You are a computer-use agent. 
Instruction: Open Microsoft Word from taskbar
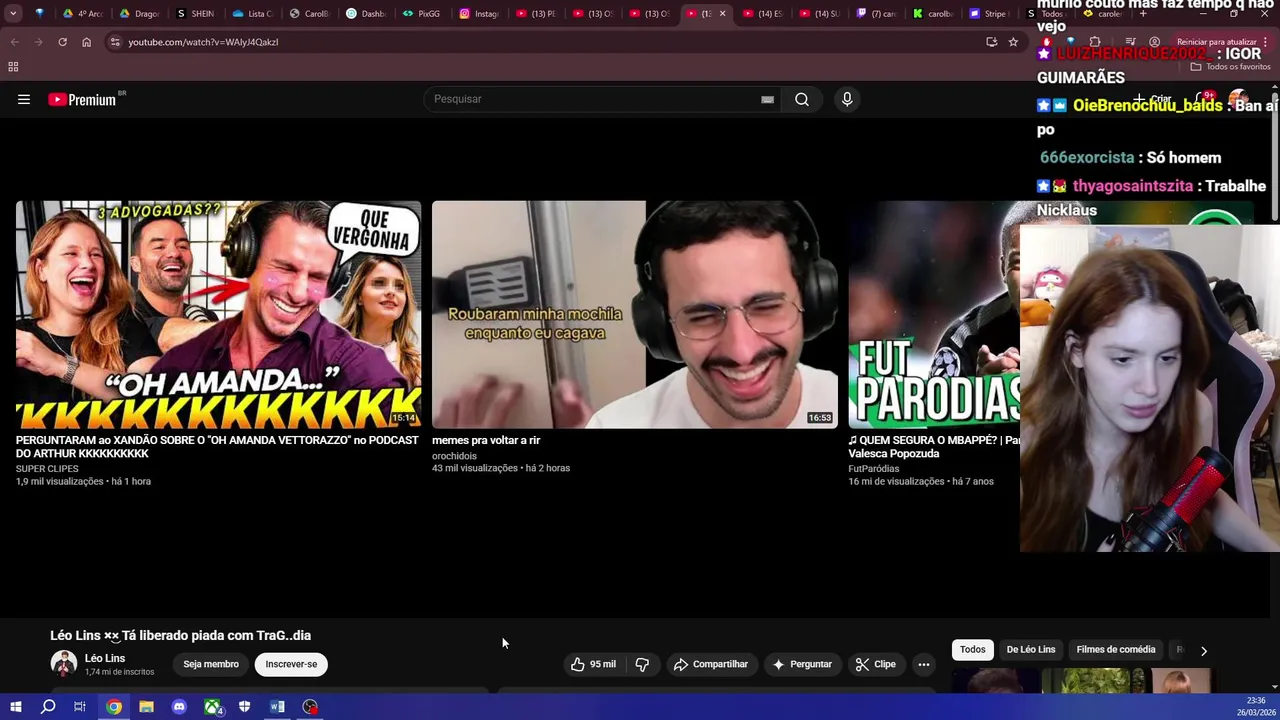pos(277,707)
